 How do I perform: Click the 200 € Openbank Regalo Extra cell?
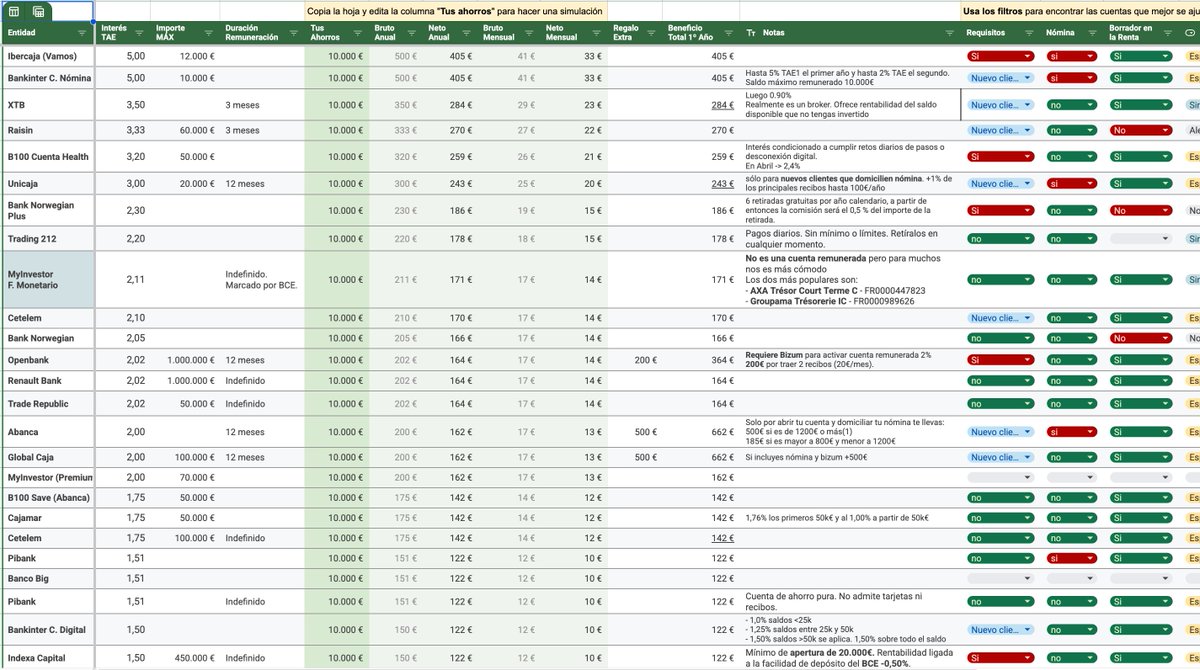click(x=645, y=359)
